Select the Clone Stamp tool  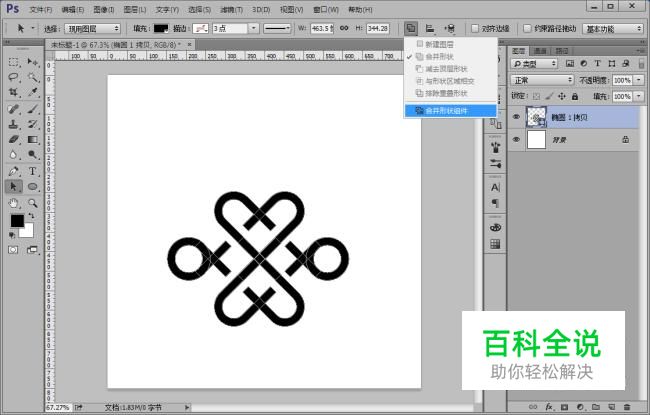(14, 124)
